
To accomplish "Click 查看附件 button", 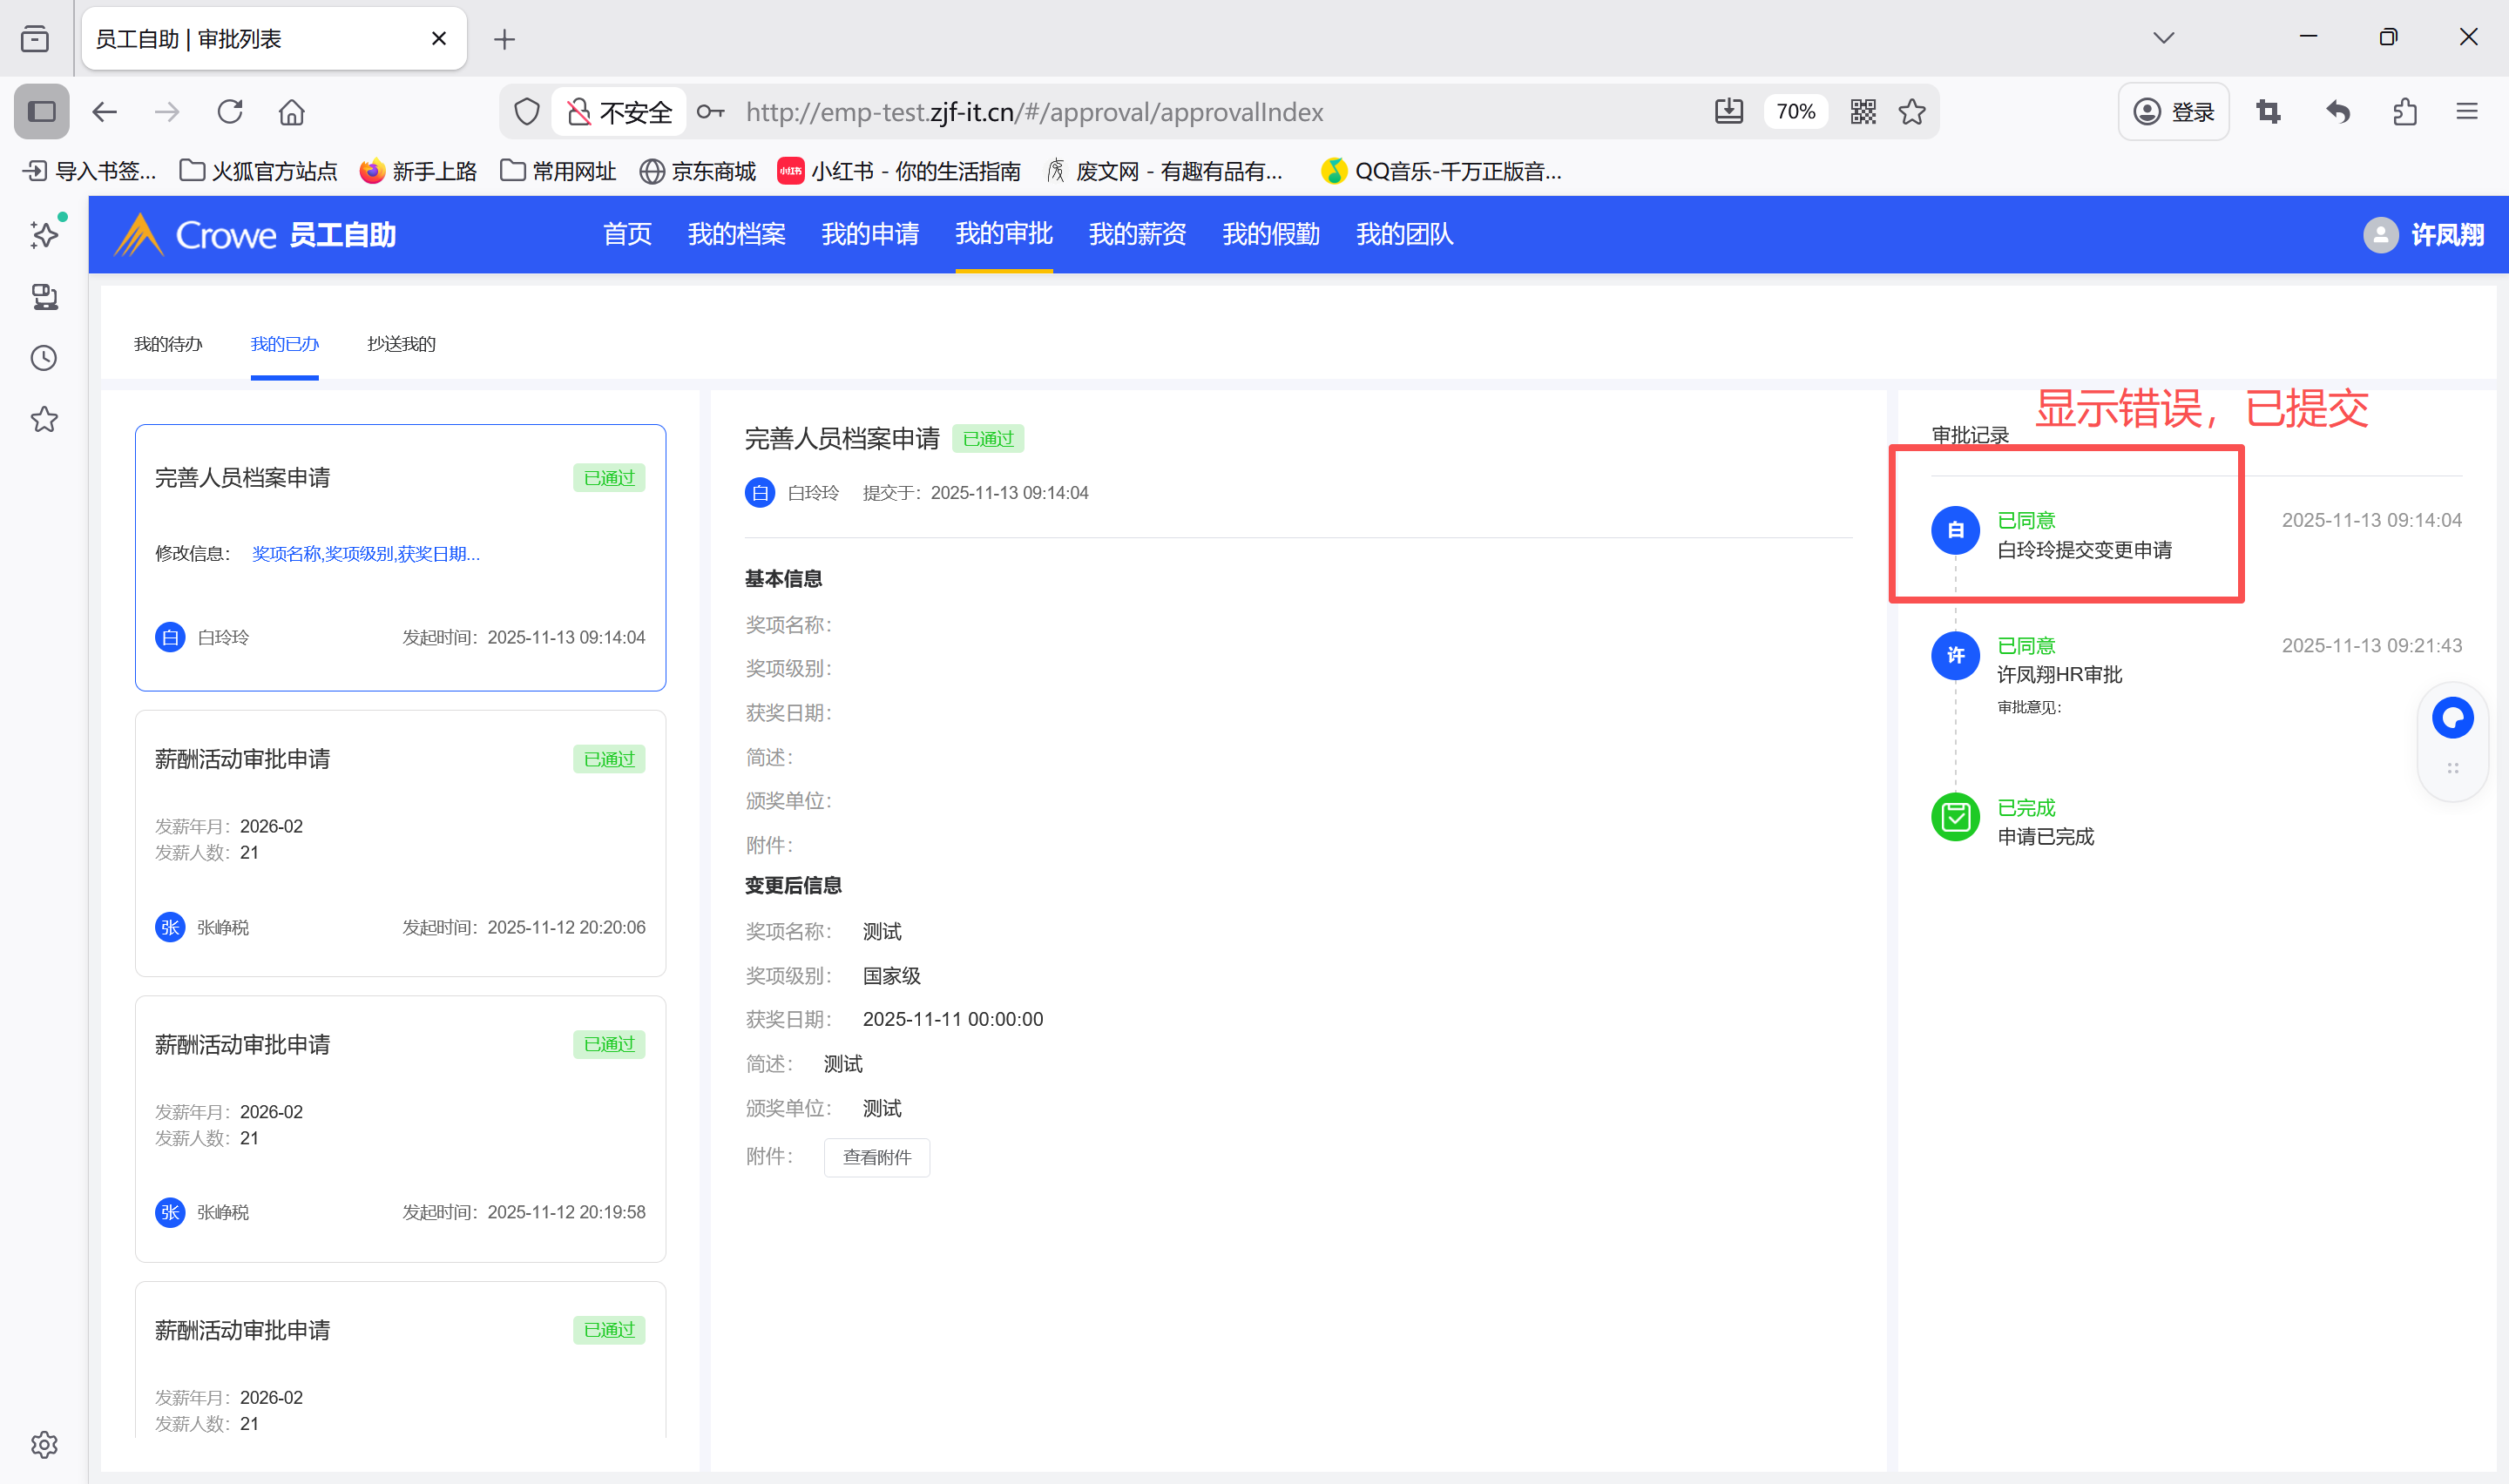I will tap(876, 1157).
